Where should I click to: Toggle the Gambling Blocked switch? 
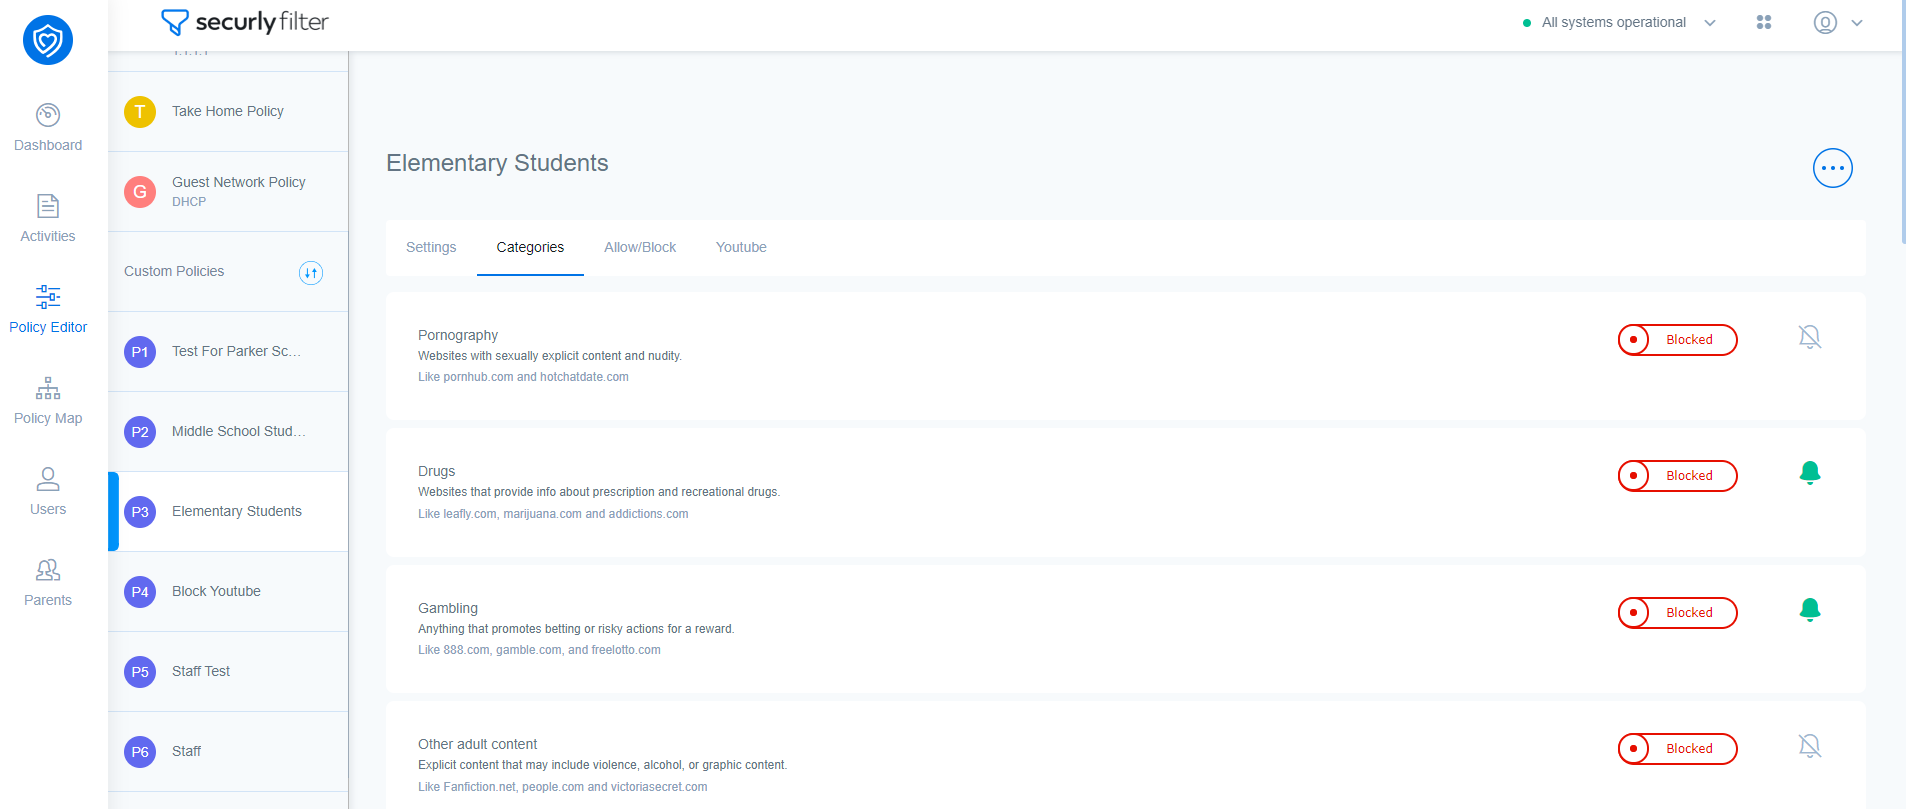[x=1677, y=613]
